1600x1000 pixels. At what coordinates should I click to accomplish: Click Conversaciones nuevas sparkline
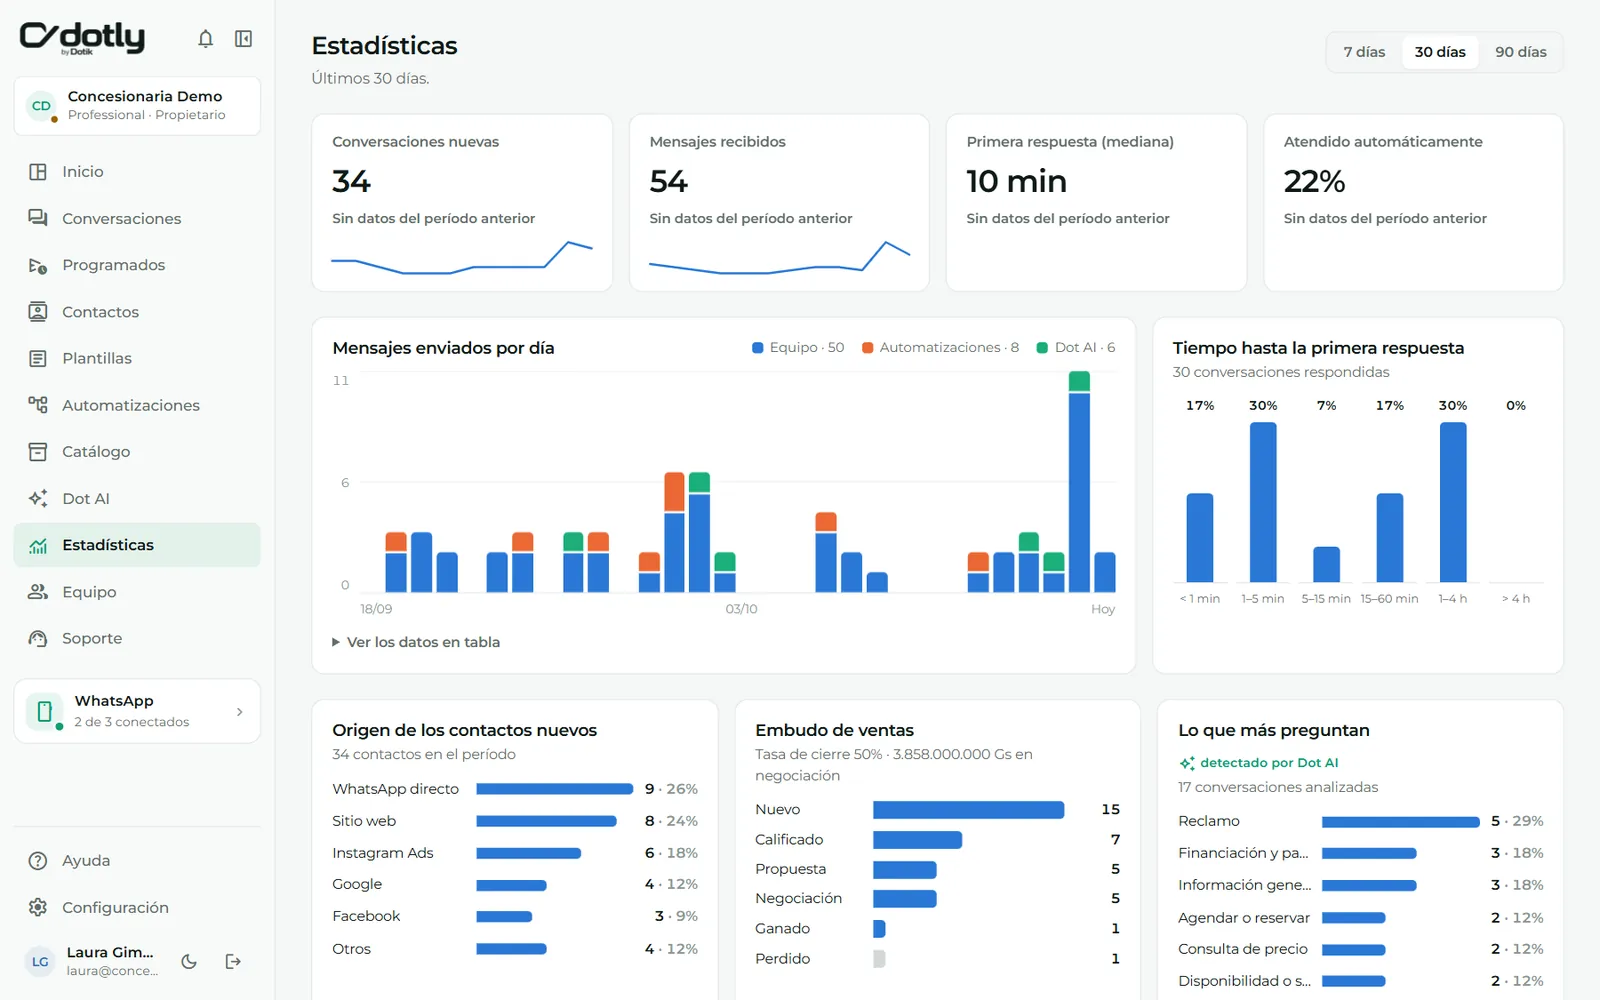tap(462, 257)
